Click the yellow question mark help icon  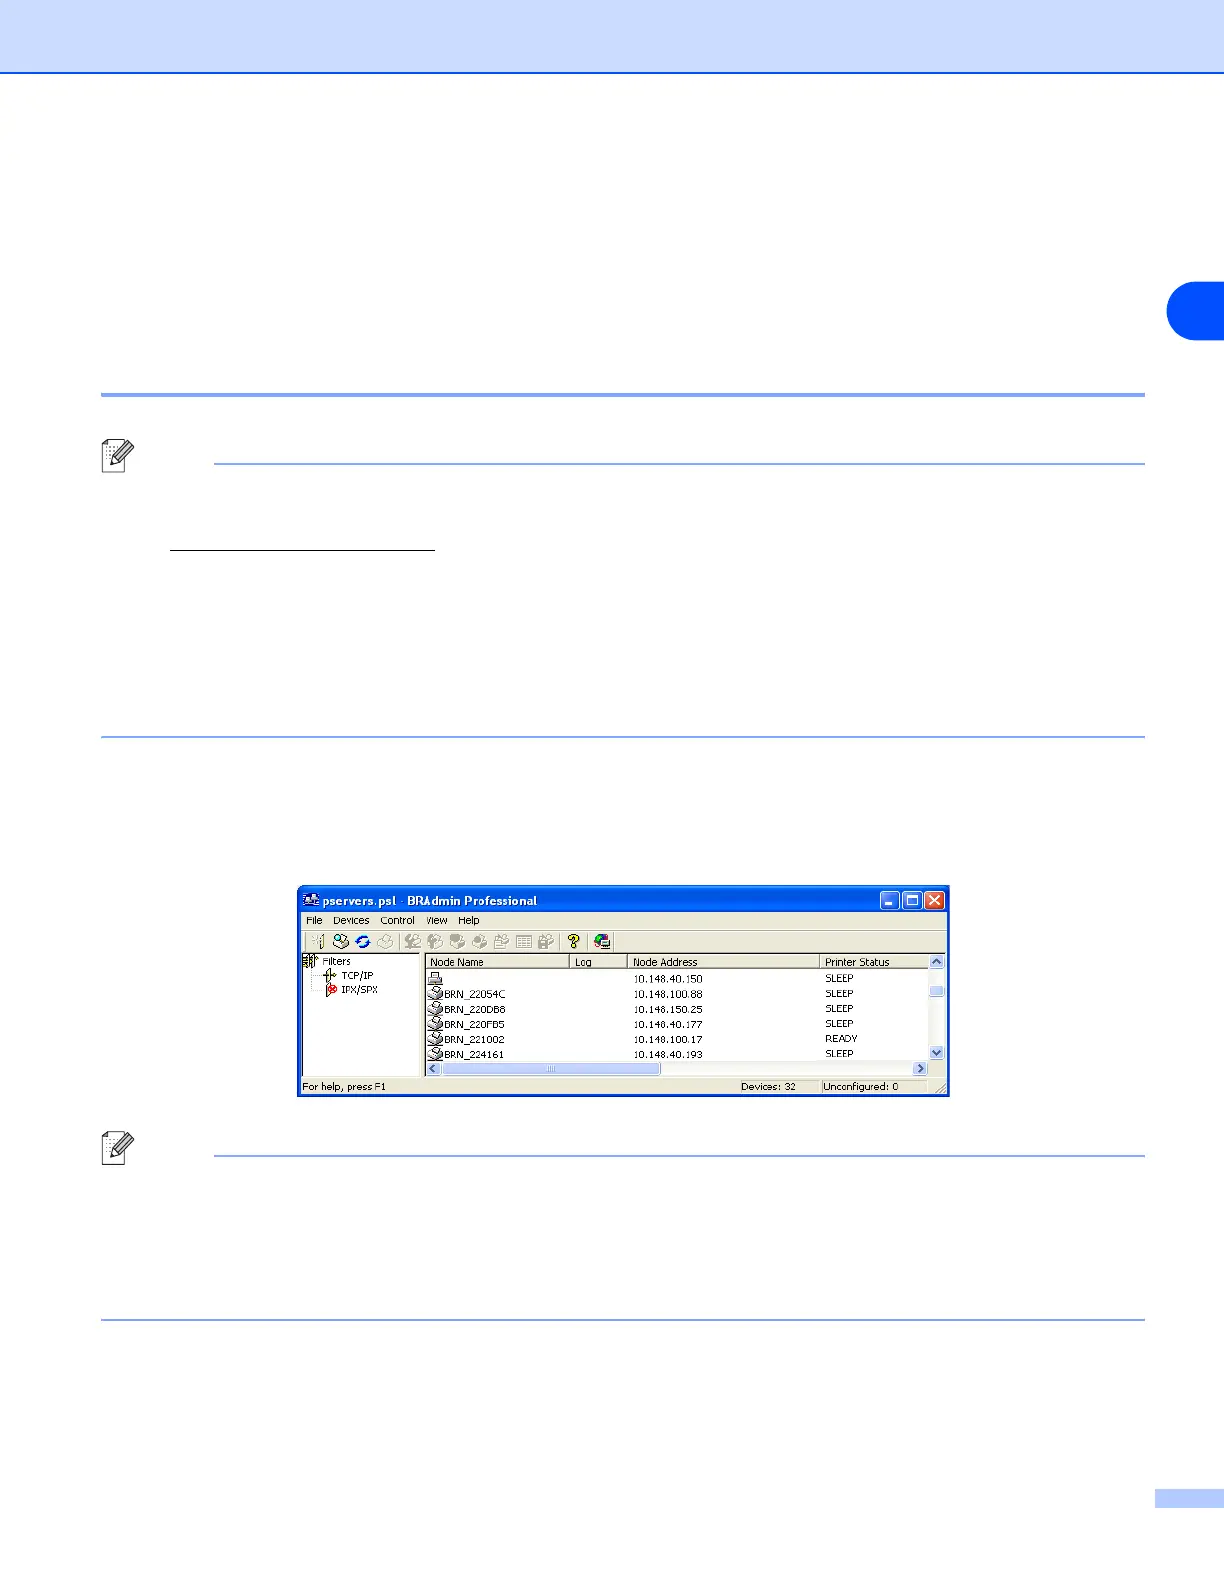574,941
